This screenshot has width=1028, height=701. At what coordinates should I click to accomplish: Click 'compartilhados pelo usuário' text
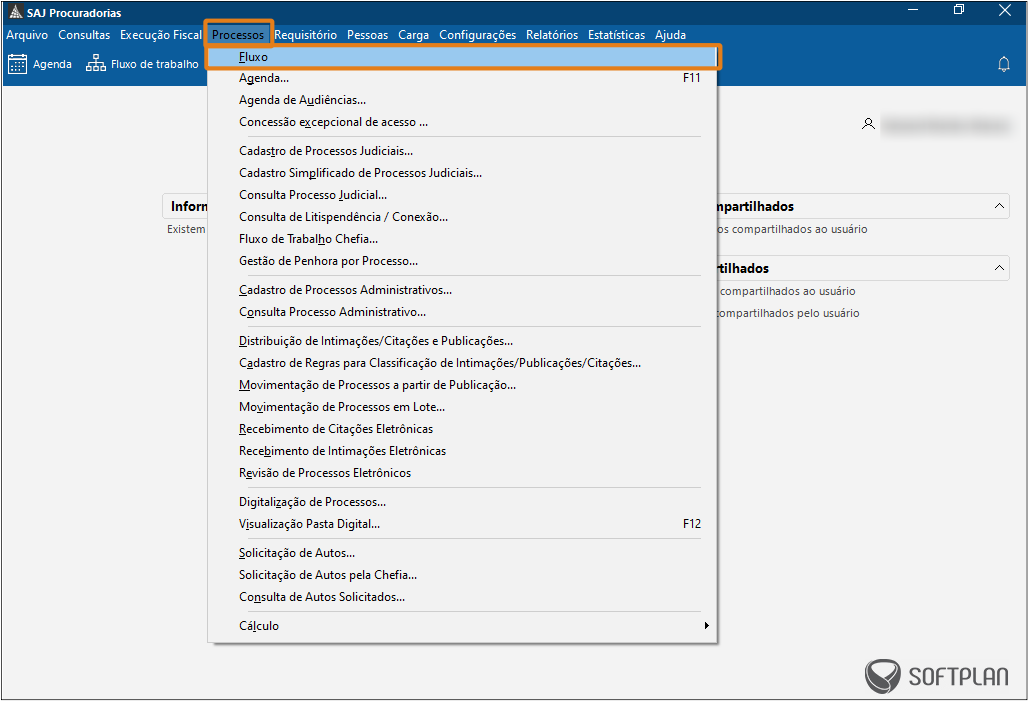point(788,313)
